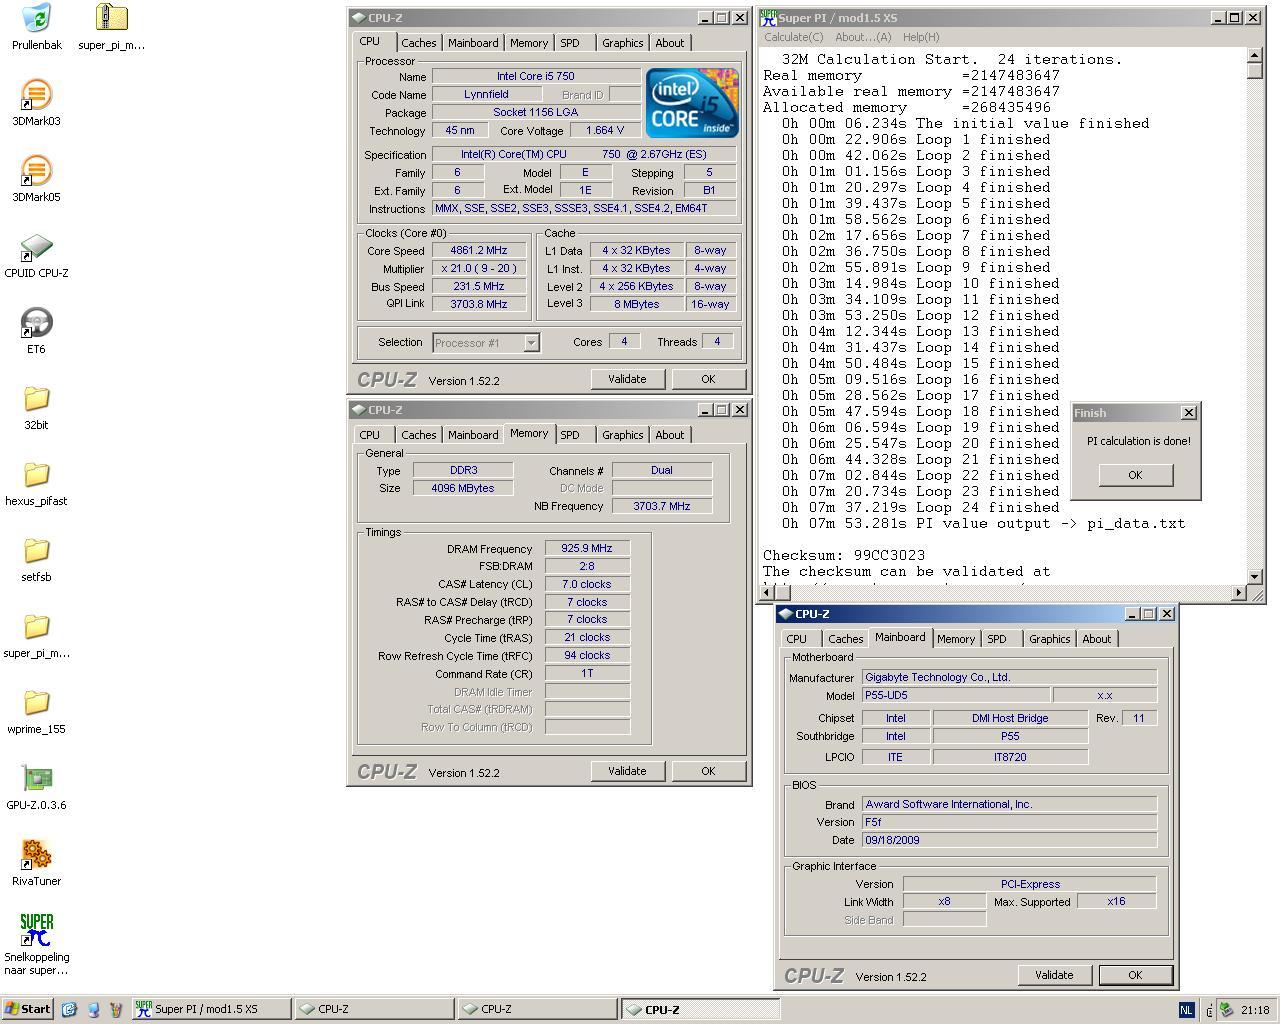Select the GPU-Z.0.3.6 desktop icon
This screenshot has height=1024, width=1280.
36,778
